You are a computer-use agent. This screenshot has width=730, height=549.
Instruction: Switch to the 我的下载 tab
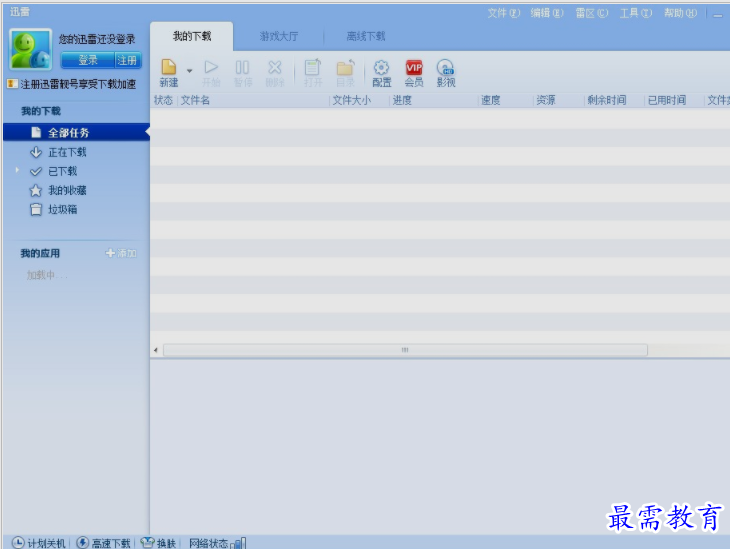[192, 36]
